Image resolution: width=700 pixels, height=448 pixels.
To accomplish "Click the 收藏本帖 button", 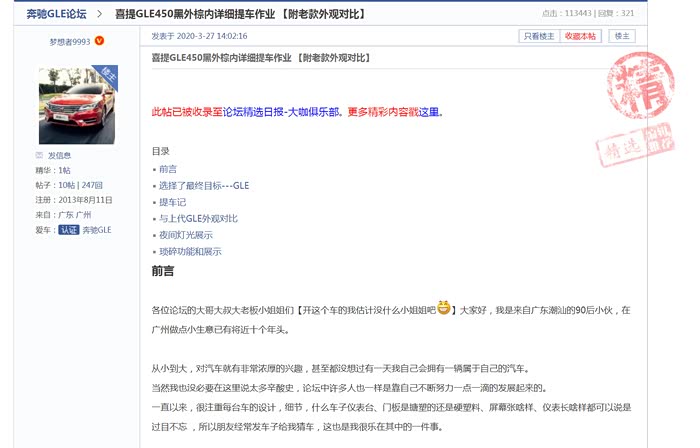I will point(580,36).
